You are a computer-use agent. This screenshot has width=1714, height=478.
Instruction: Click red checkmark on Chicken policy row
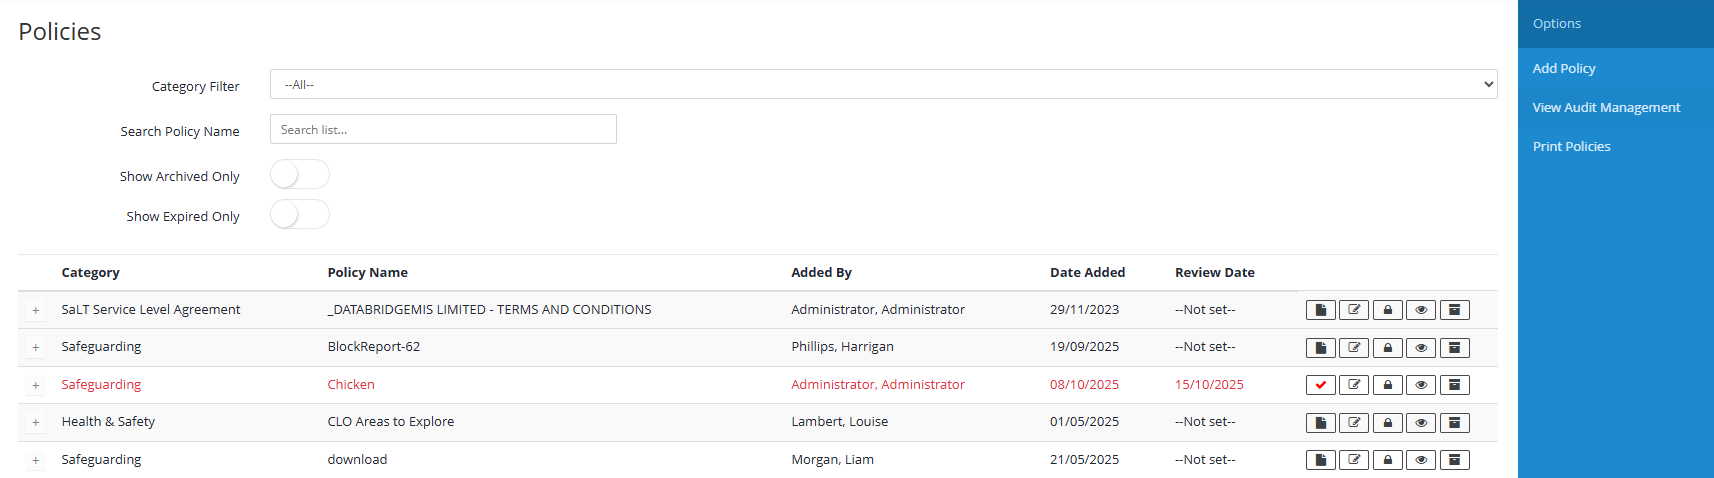pyautogui.click(x=1320, y=385)
